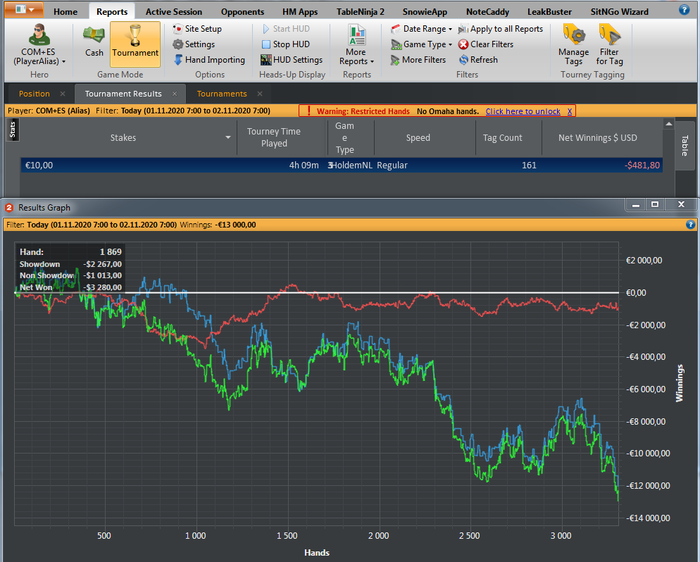Sort by Tourney Time Played column
This screenshot has width=700, height=562.
274,137
